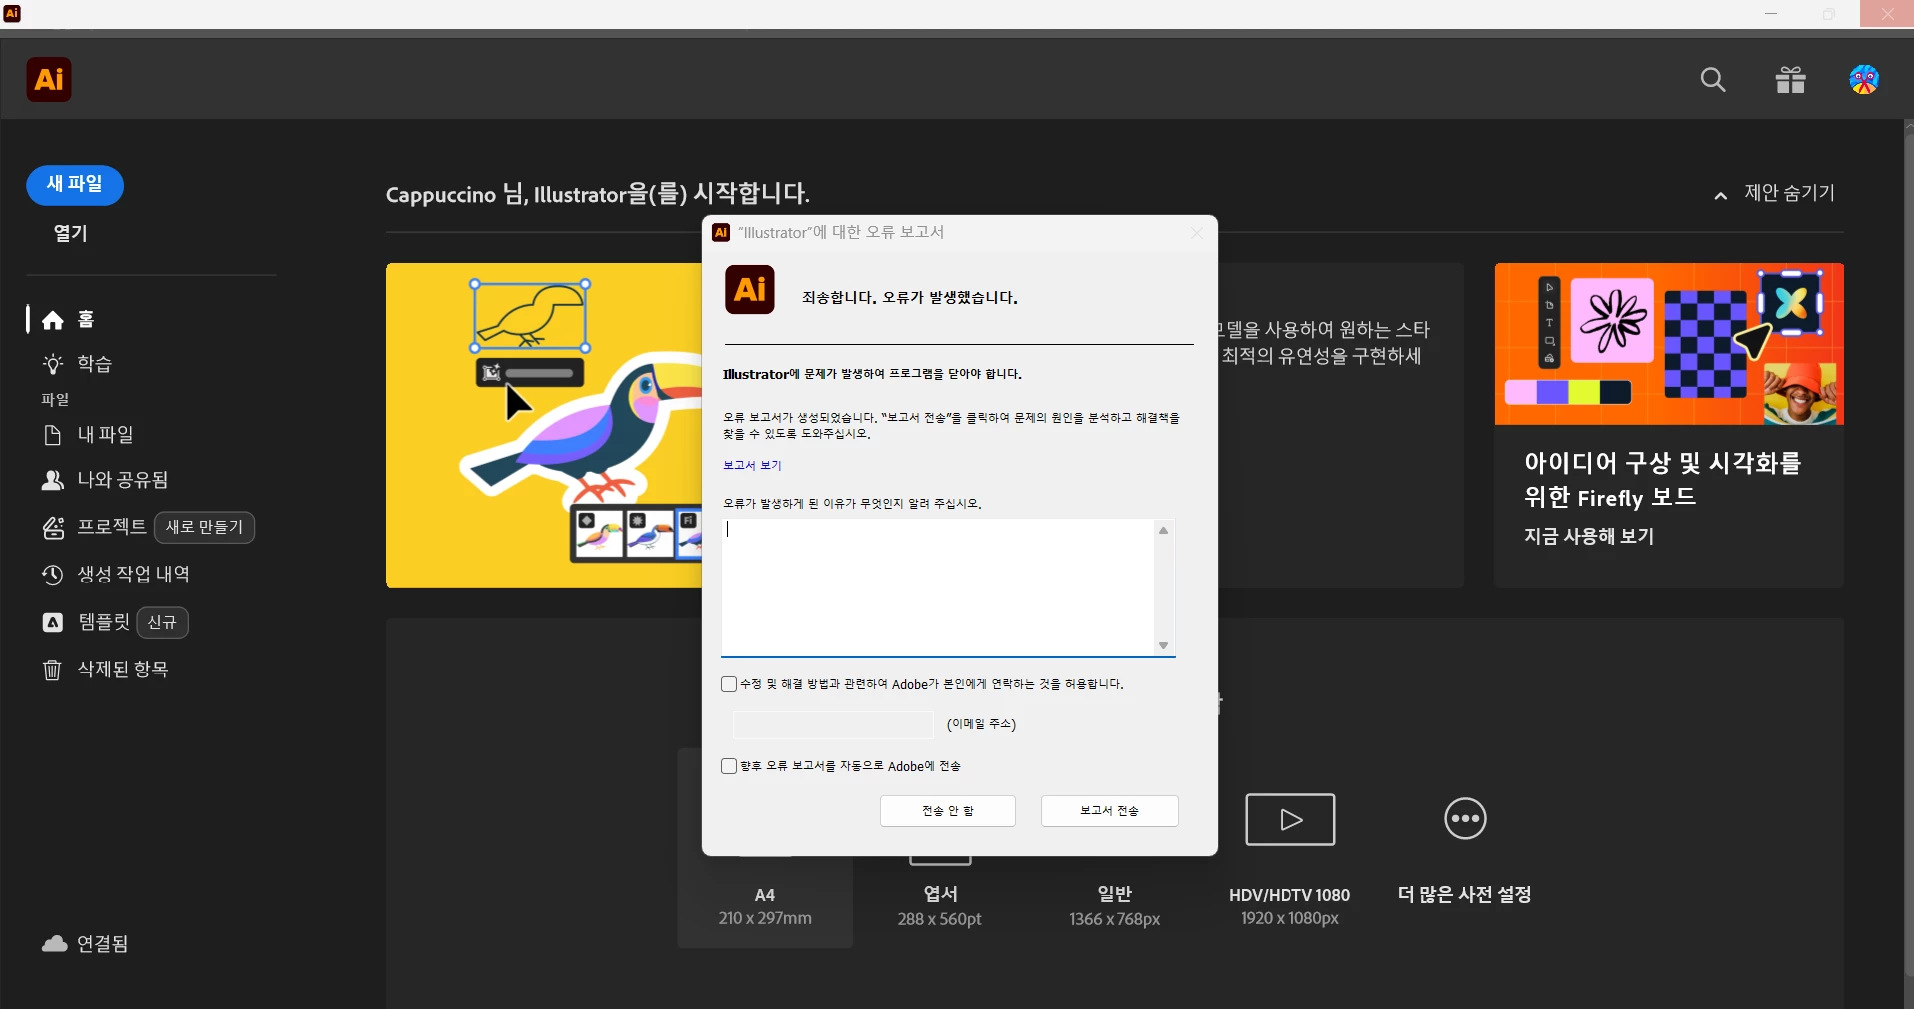Click the 보고서 보기 link
Image resolution: width=1914 pixels, height=1009 pixels.
tap(752, 465)
